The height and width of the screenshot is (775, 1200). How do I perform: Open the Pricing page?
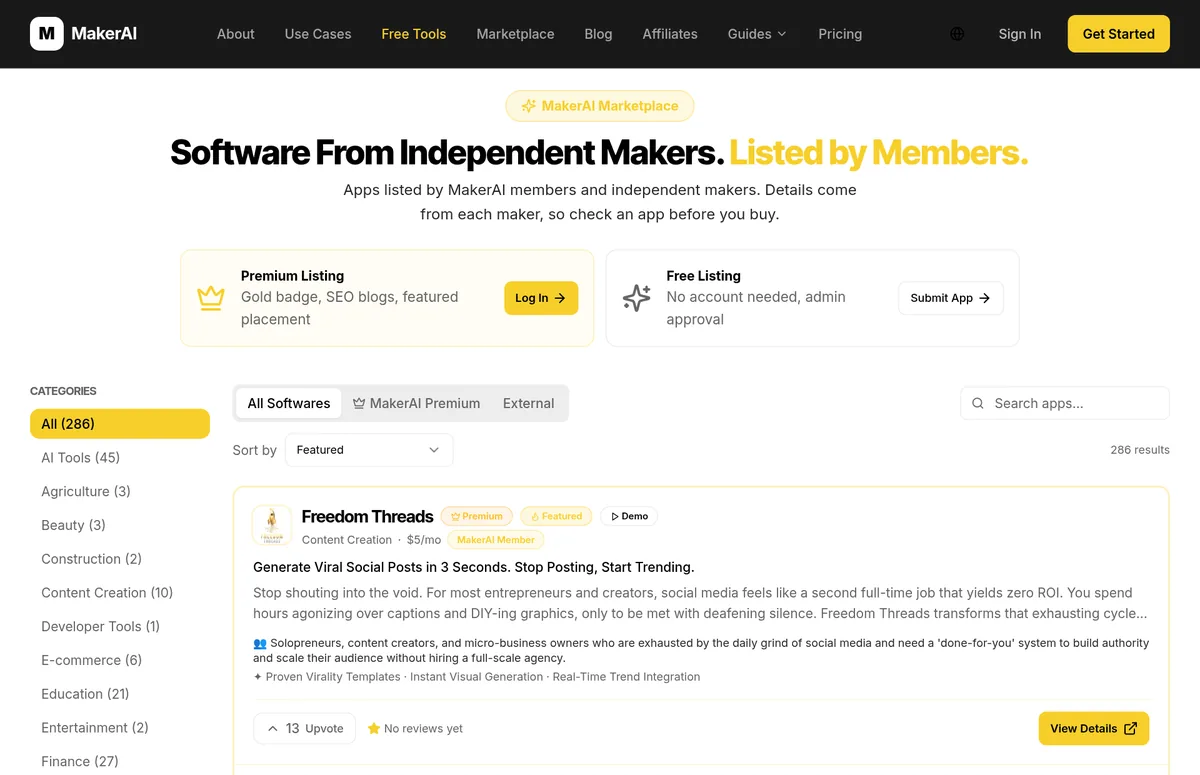click(x=840, y=34)
